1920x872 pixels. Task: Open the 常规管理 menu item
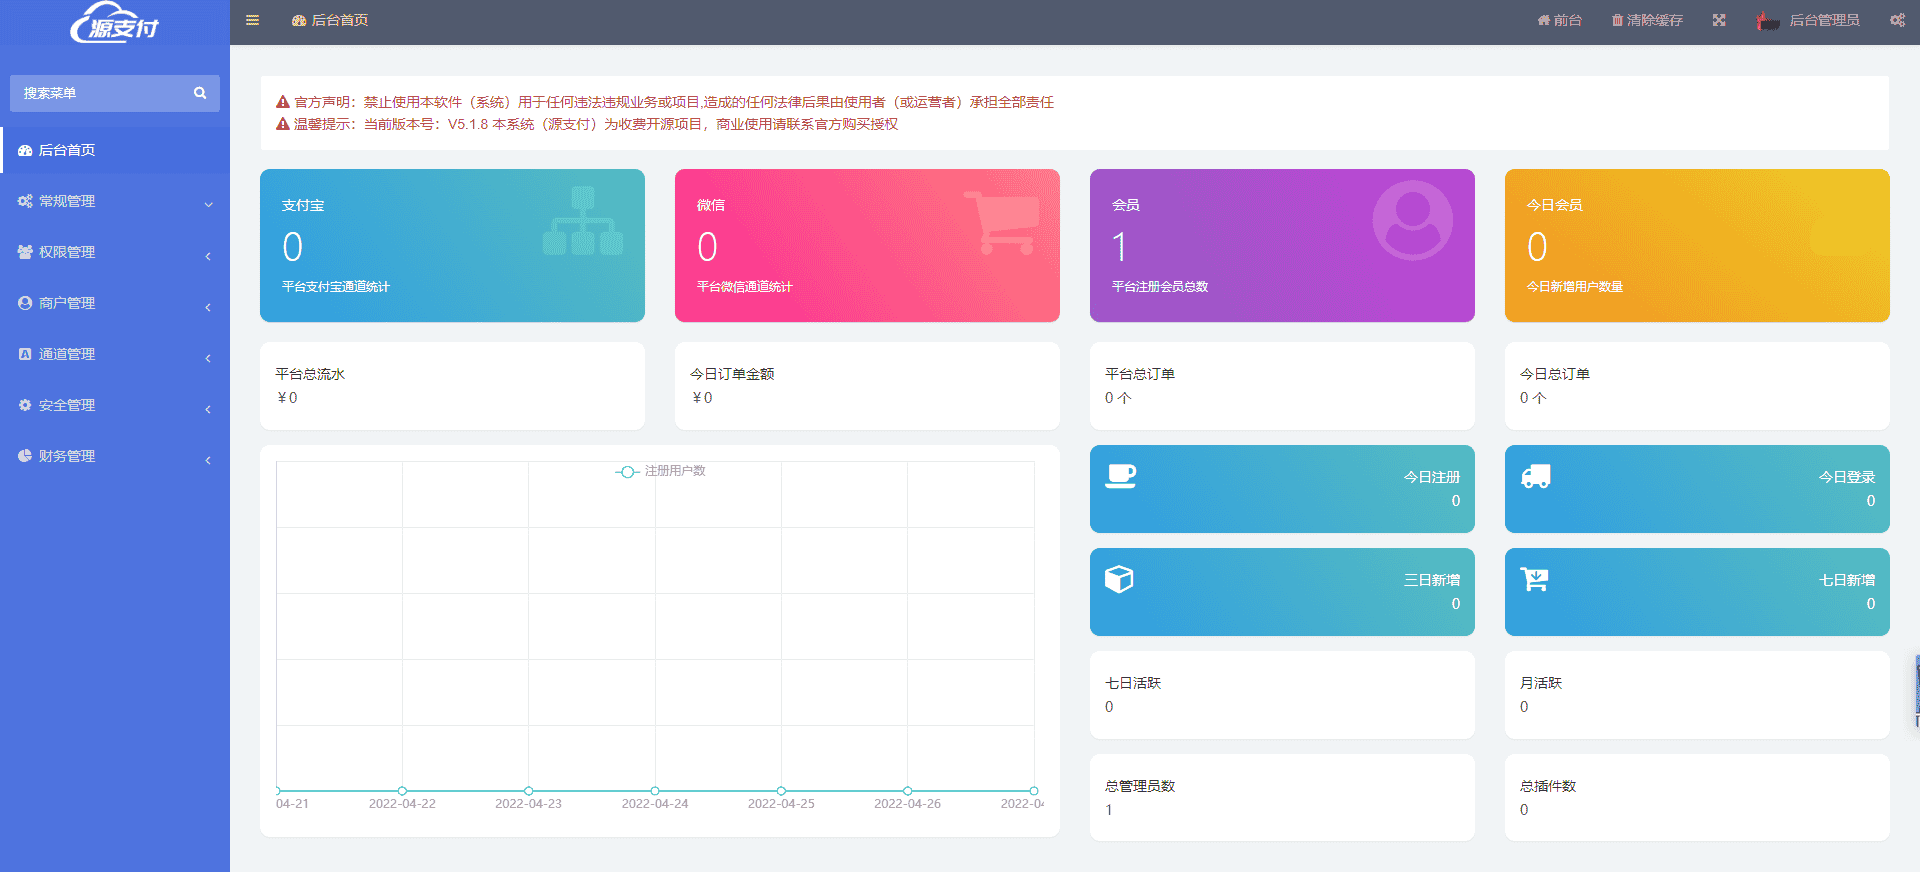[x=115, y=201]
